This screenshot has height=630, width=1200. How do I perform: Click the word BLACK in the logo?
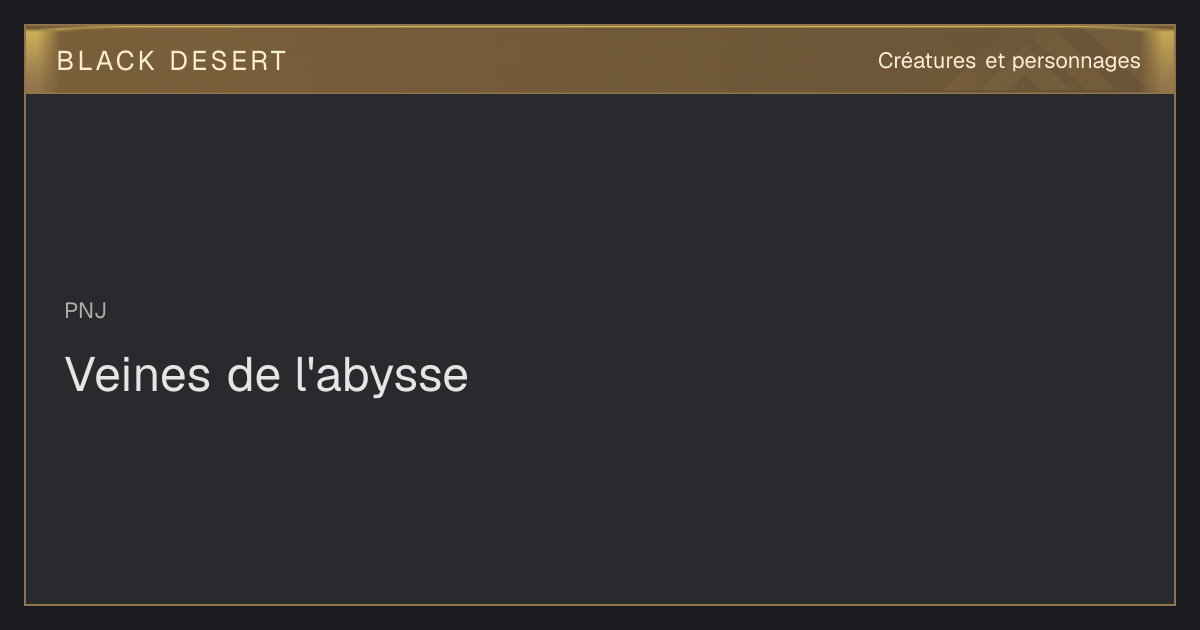click(x=107, y=61)
